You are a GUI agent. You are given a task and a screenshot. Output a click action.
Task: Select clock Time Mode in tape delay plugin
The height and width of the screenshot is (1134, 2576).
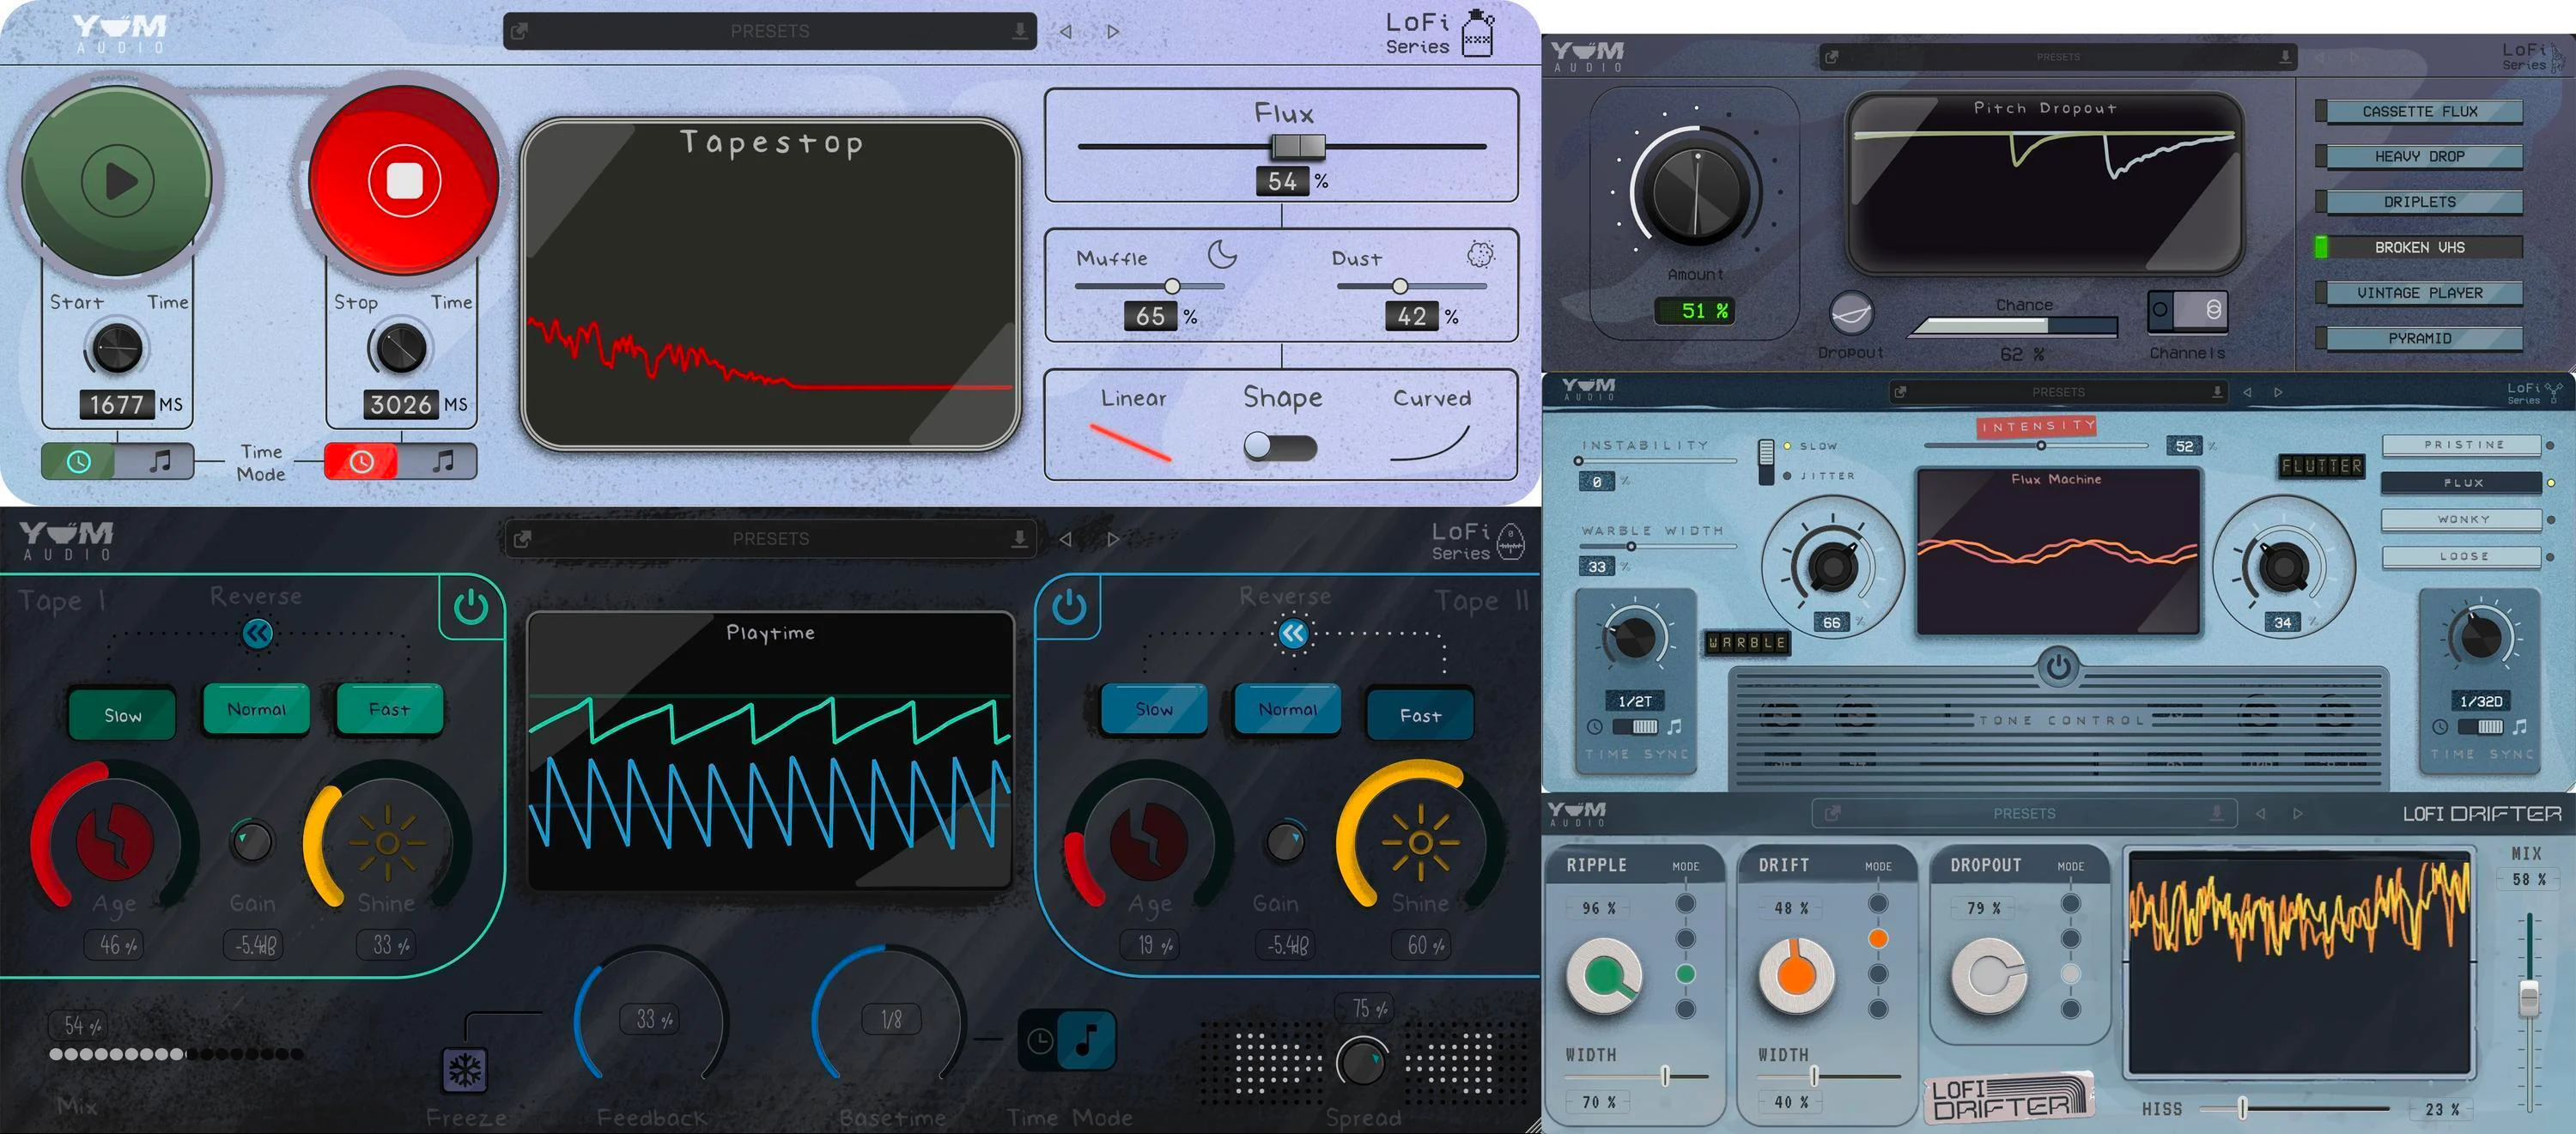[x=1040, y=1041]
